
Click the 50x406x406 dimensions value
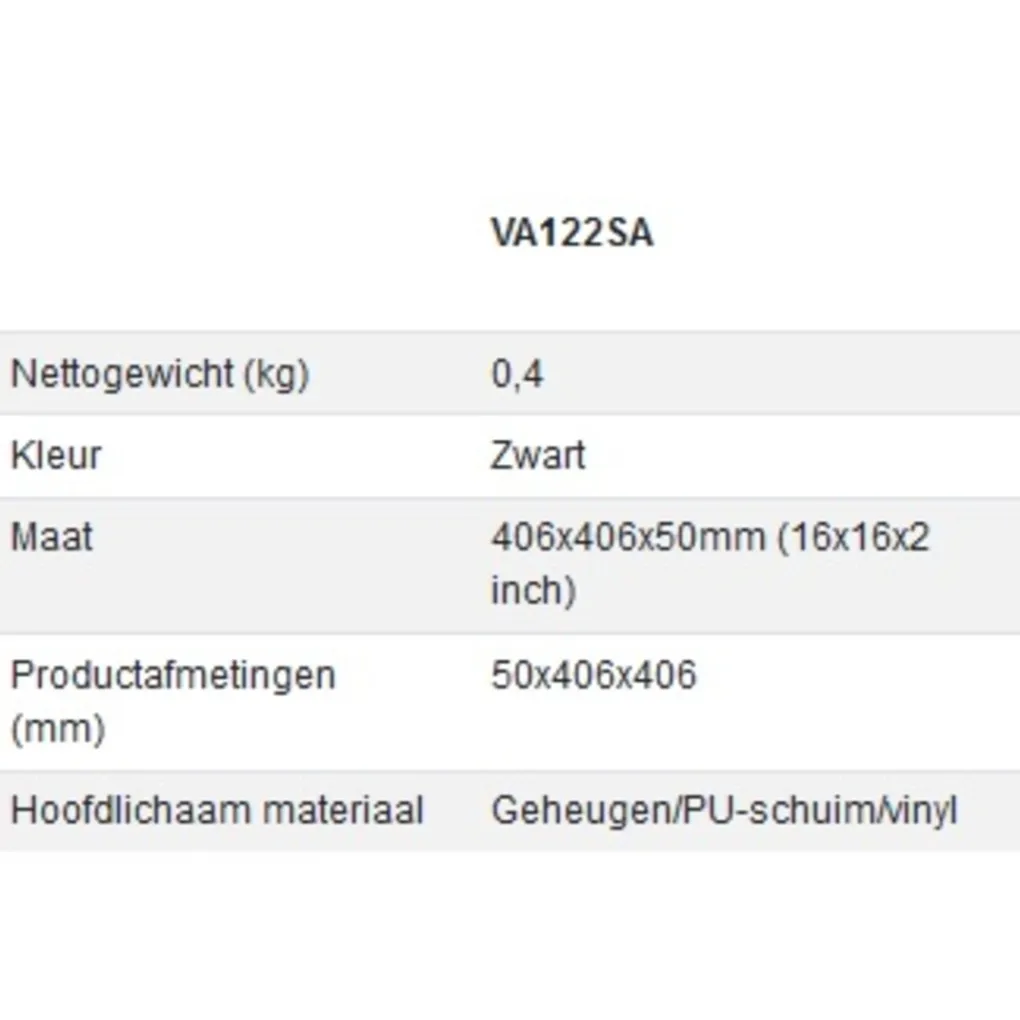coord(593,675)
